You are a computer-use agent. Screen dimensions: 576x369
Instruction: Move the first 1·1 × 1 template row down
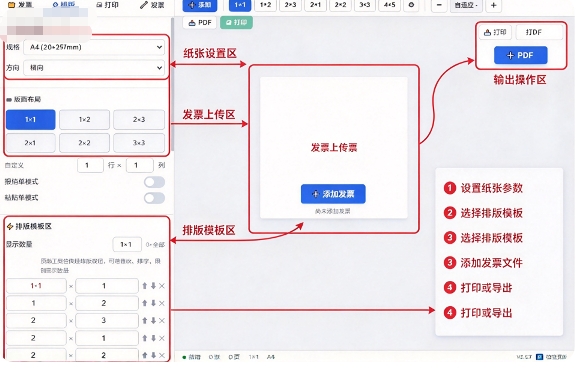[153, 286]
